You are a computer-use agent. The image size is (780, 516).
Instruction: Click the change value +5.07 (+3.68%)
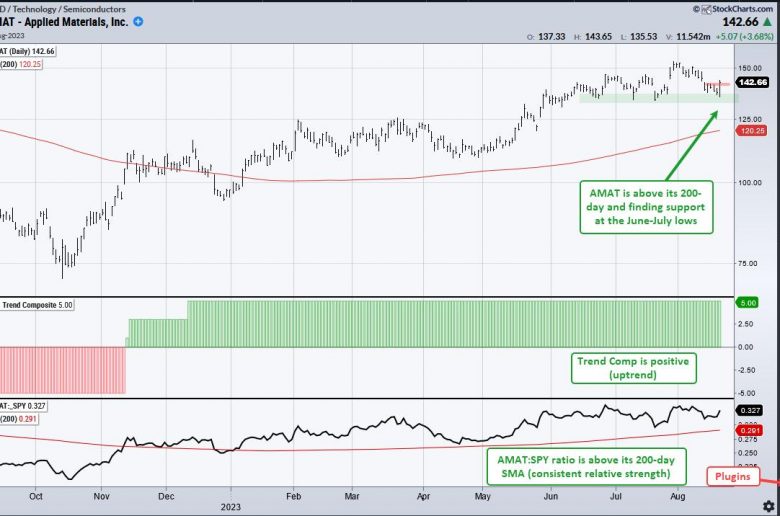tap(745, 37)
